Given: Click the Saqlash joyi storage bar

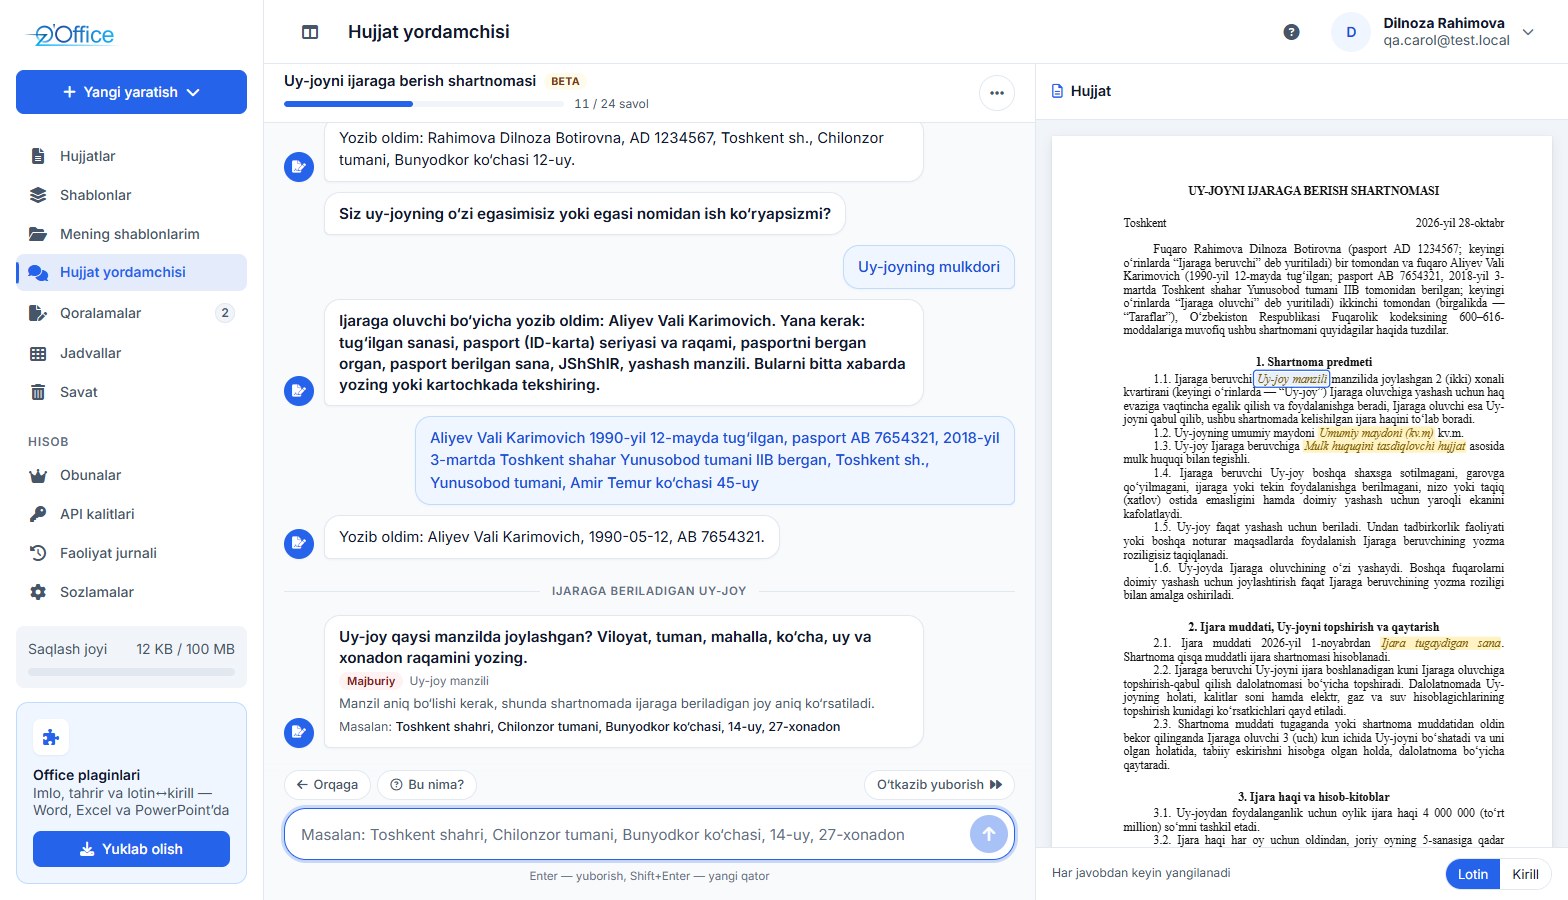Looking at the screenshot, I should pyautogui.click(x=131, y=672).
